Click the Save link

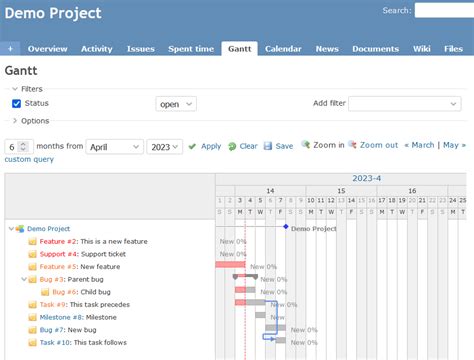(x=284, y=146)
